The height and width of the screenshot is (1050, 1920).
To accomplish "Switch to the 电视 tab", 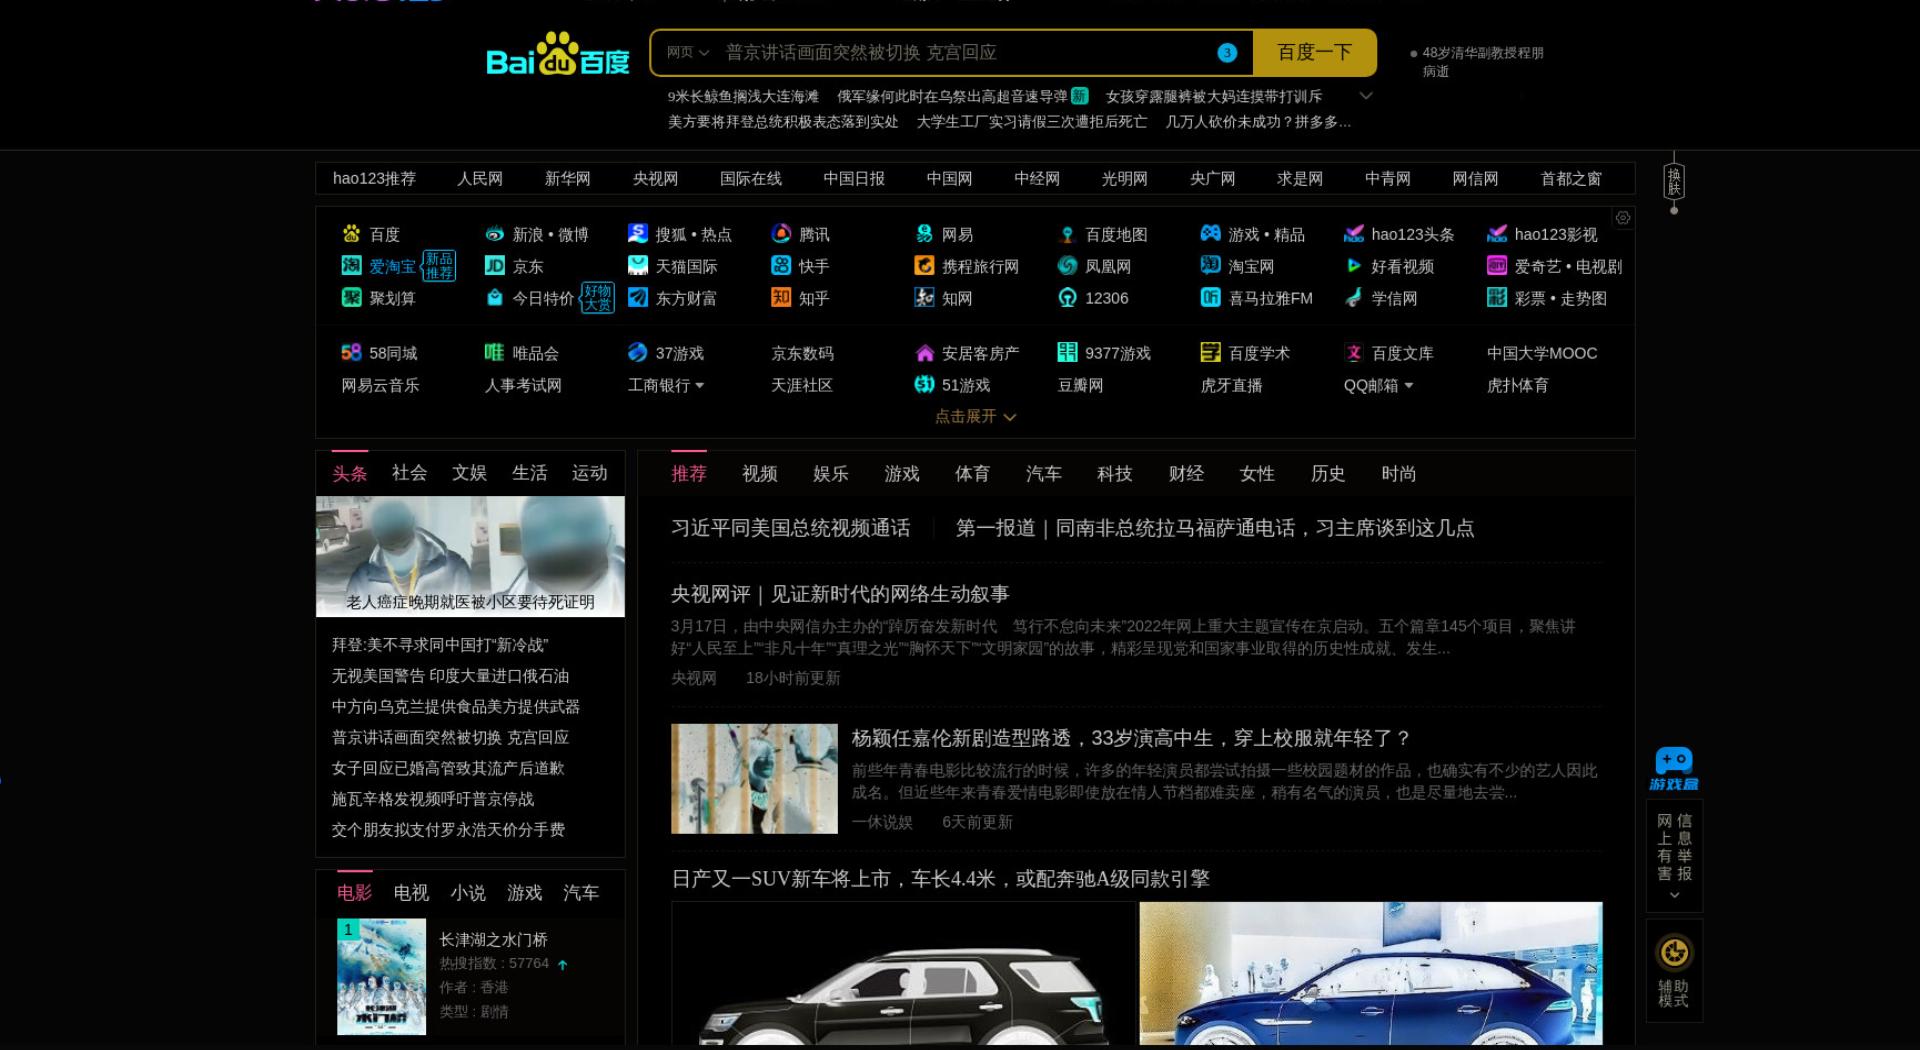I will pyautogui.click(x=411, y=893).
